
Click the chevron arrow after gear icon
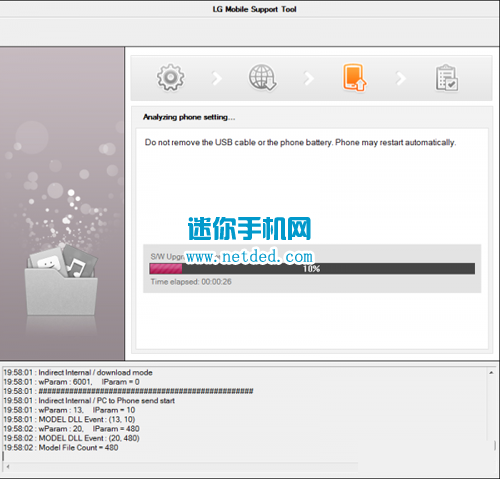217,78
